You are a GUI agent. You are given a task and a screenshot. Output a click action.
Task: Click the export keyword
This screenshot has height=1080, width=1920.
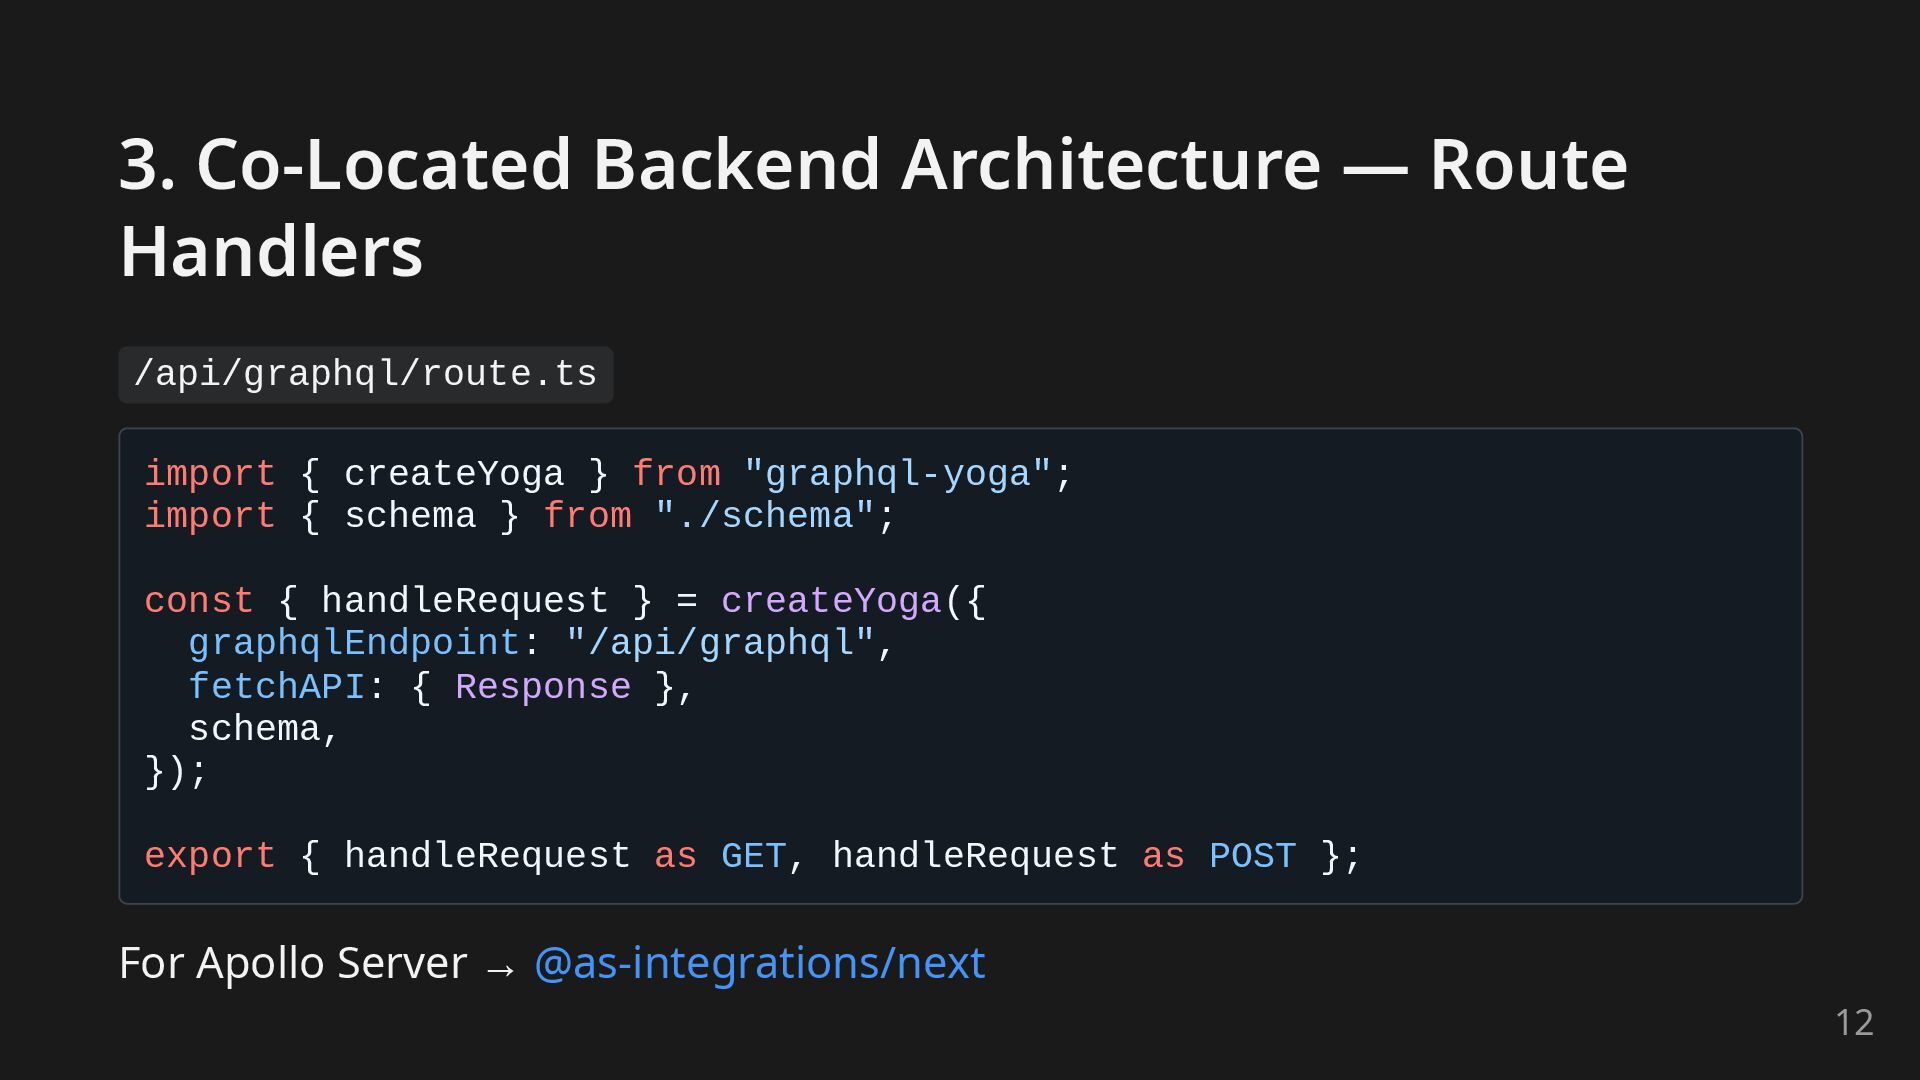(x=209, y=856)
